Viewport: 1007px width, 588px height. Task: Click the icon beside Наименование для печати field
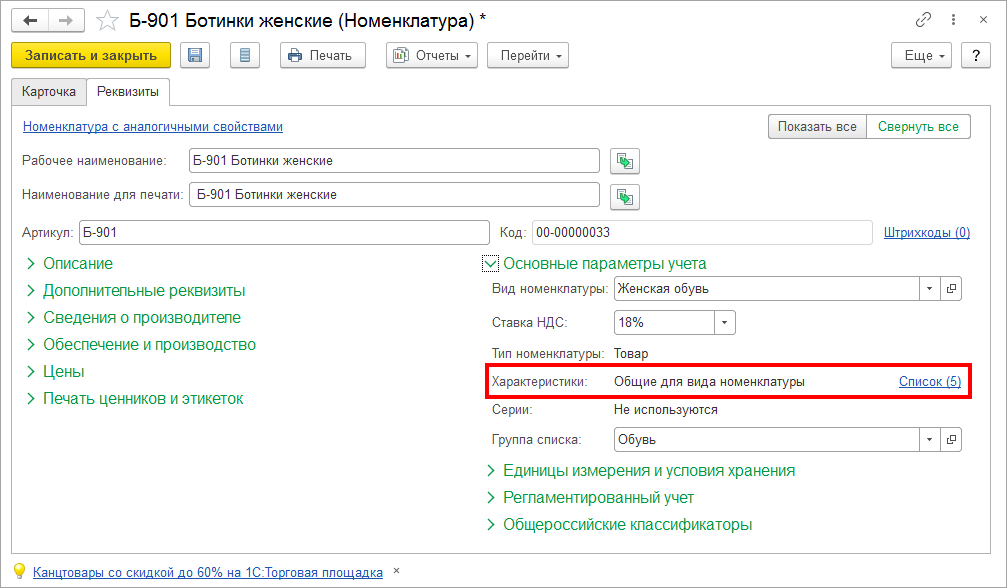point(625,197)
